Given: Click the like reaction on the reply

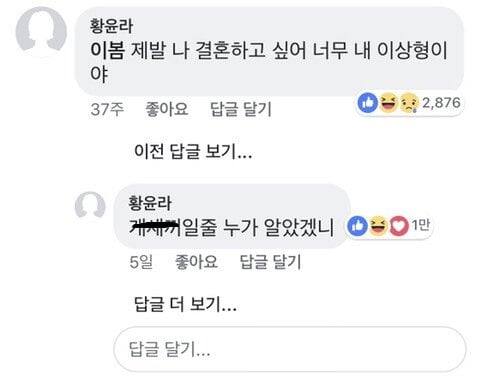Looking at the screenshot, I should 357,226.
